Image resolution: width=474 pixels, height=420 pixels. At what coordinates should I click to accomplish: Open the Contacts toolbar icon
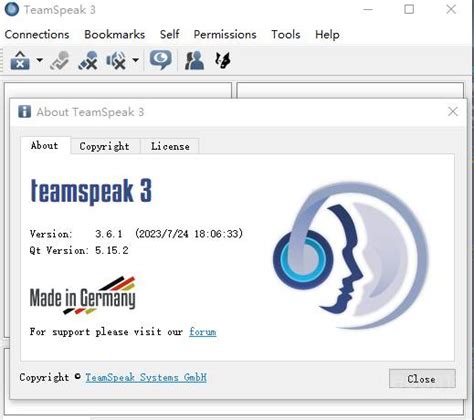pyautogui.click(x=194, y=60)
